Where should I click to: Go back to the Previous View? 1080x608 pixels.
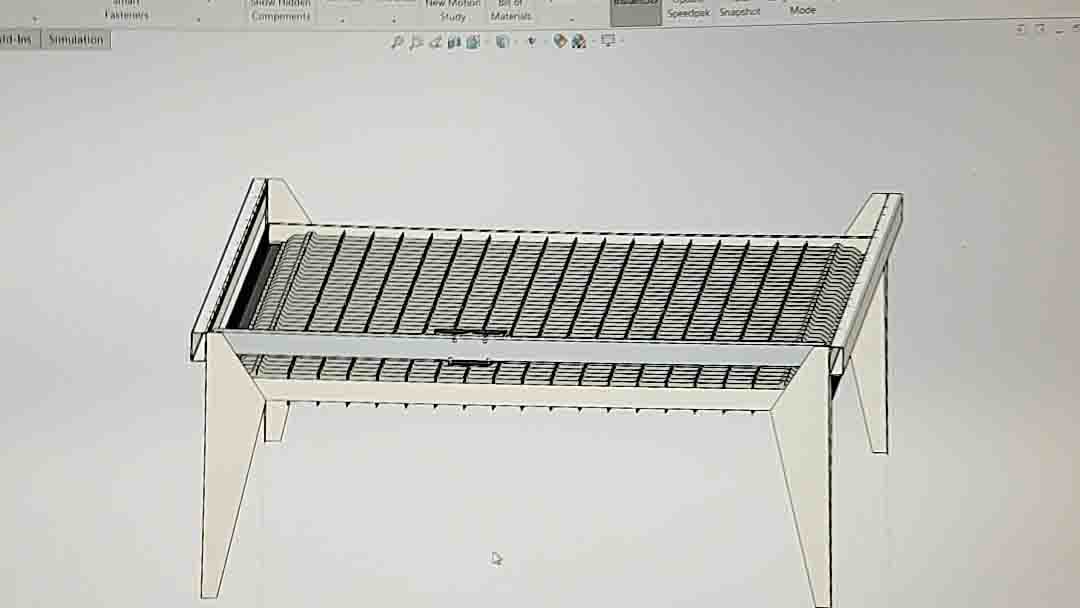click(x=435, y=42)
